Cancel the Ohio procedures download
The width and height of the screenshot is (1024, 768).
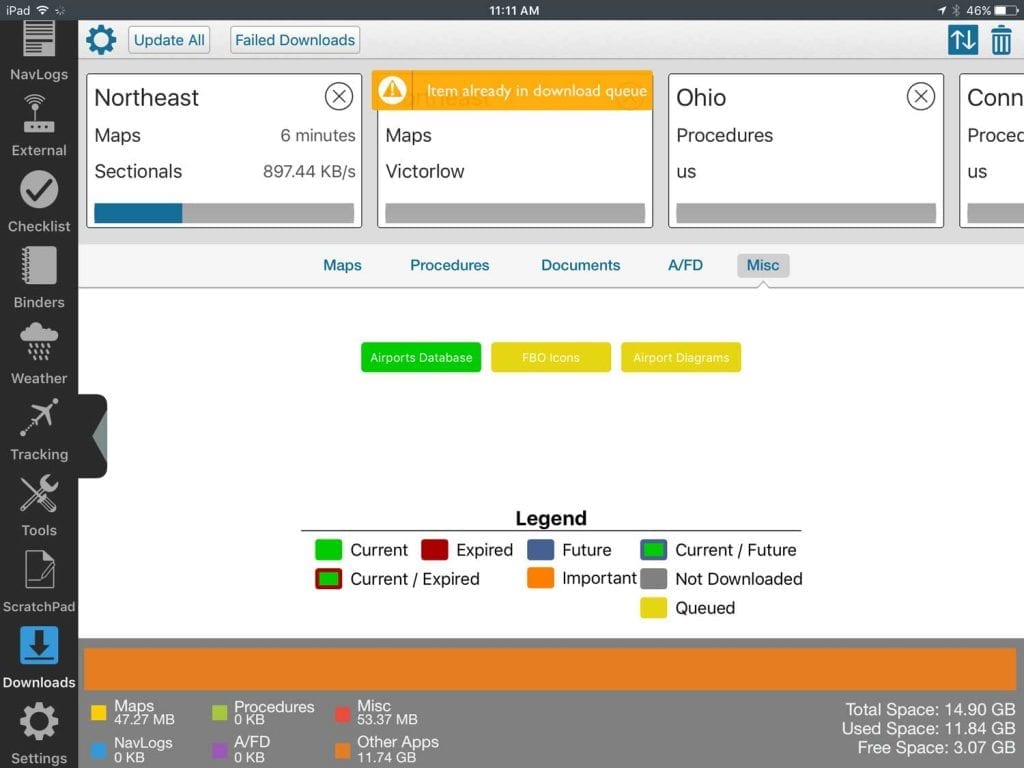click(921, 97)
